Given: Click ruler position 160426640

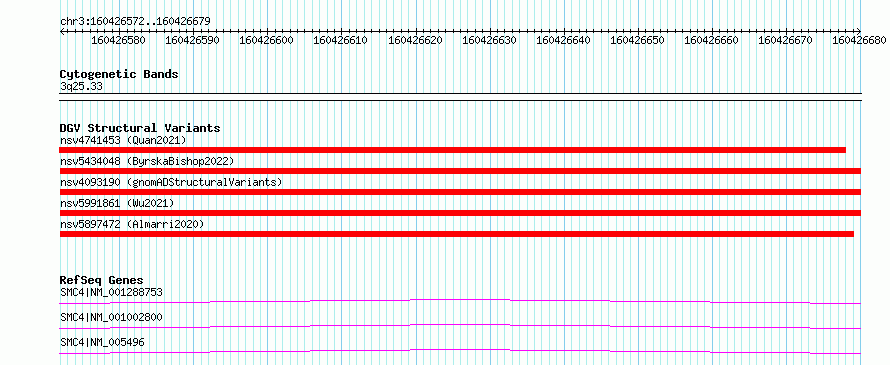Looking at the screenshot, I should coord(563,40).
